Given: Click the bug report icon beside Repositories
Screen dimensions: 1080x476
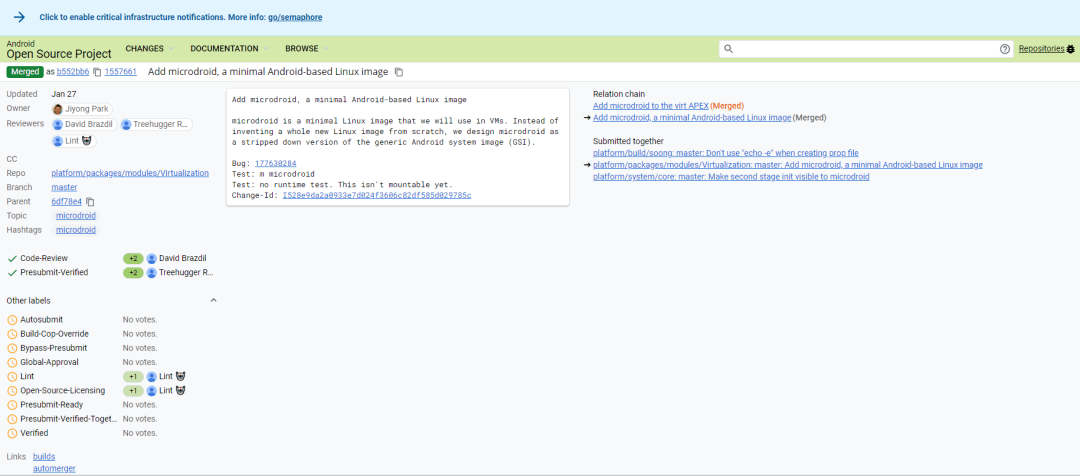Looking at the screenshot, I should click(x=1070, y=49).
